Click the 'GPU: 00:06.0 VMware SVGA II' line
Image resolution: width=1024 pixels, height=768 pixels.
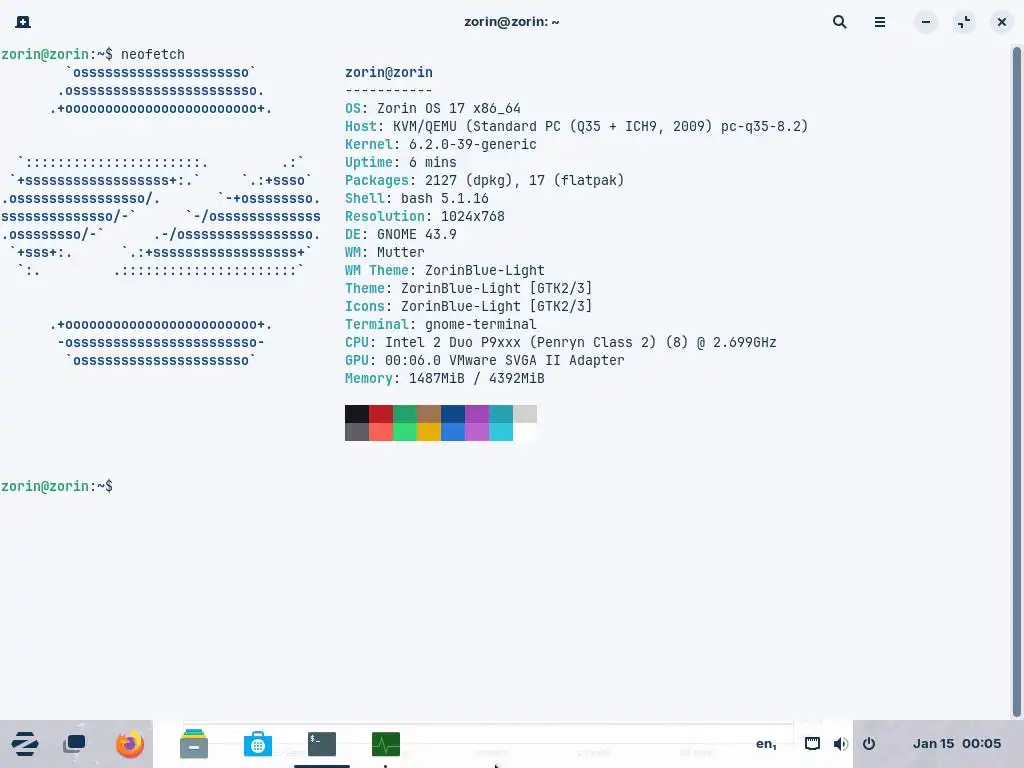(485, 360)
